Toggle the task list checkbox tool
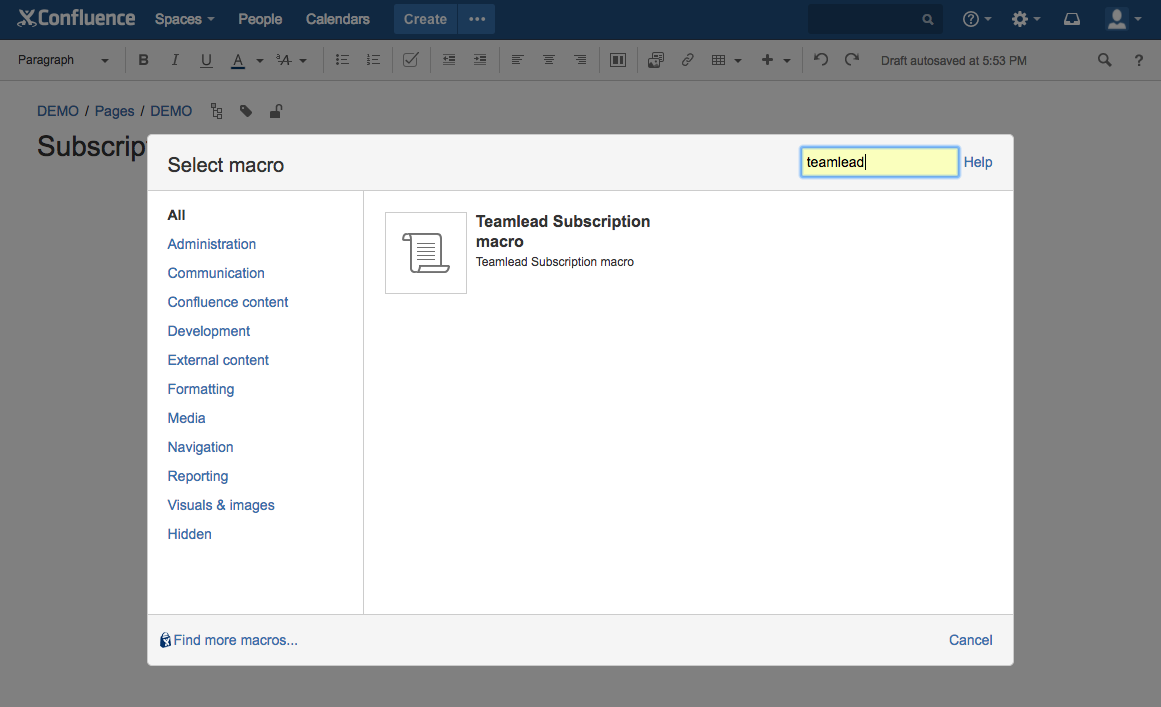The image size is (1161, 707). (410, 60)
